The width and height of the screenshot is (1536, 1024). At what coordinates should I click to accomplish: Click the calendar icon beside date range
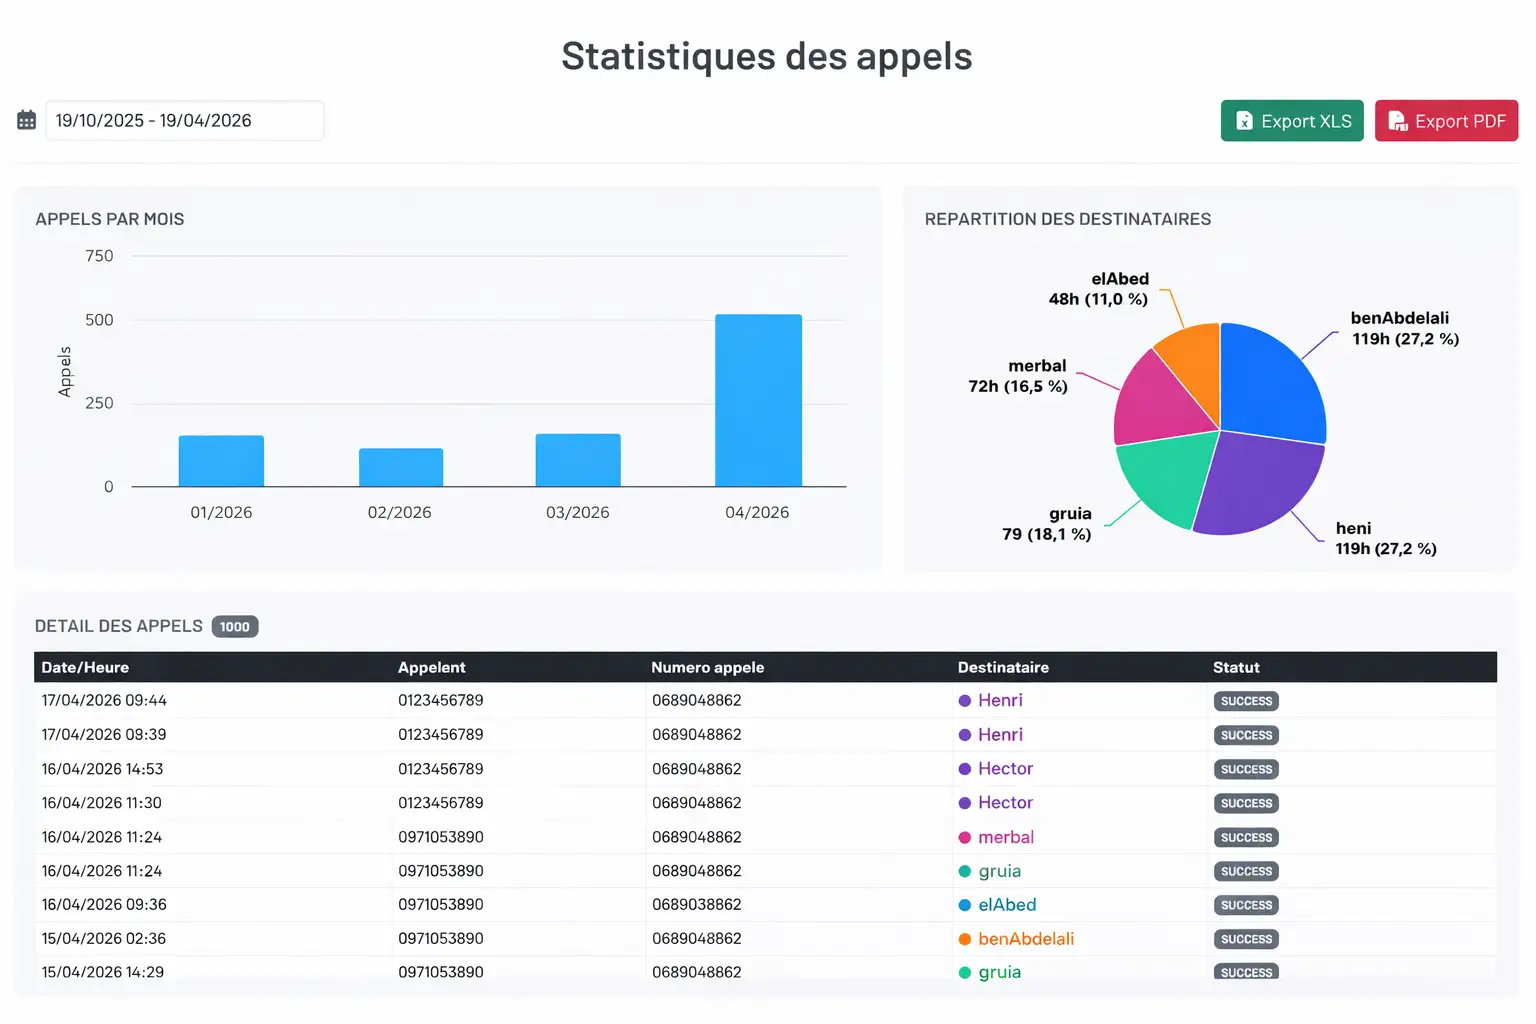pyautogui.click(x=27, y=121)
